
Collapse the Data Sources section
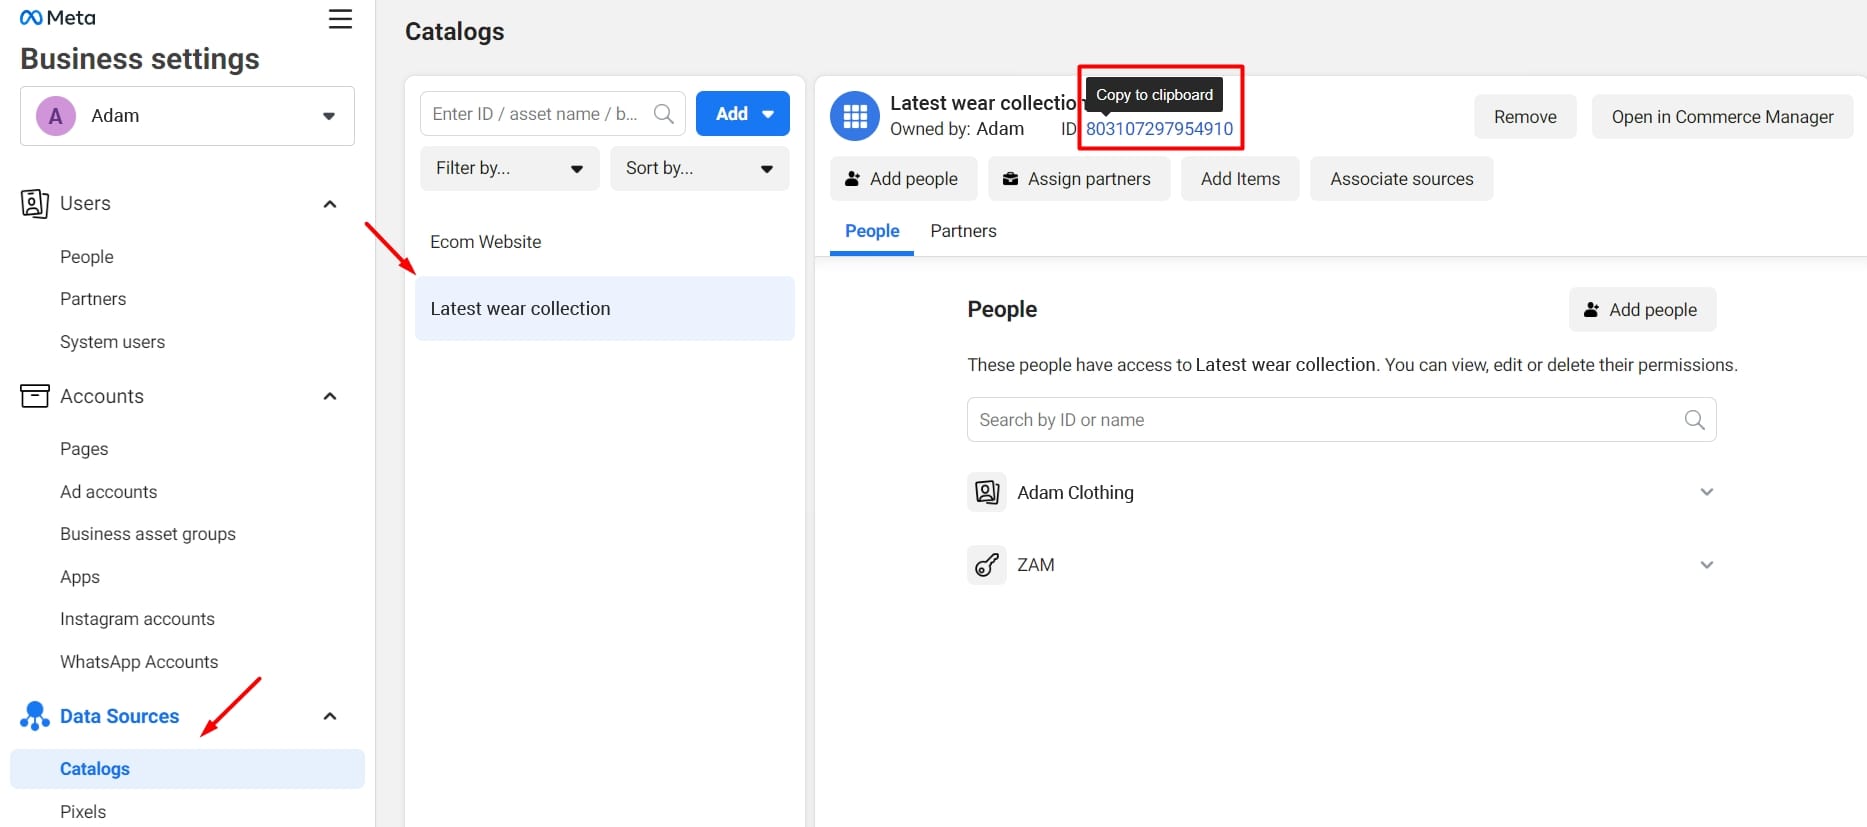point(330,716)
